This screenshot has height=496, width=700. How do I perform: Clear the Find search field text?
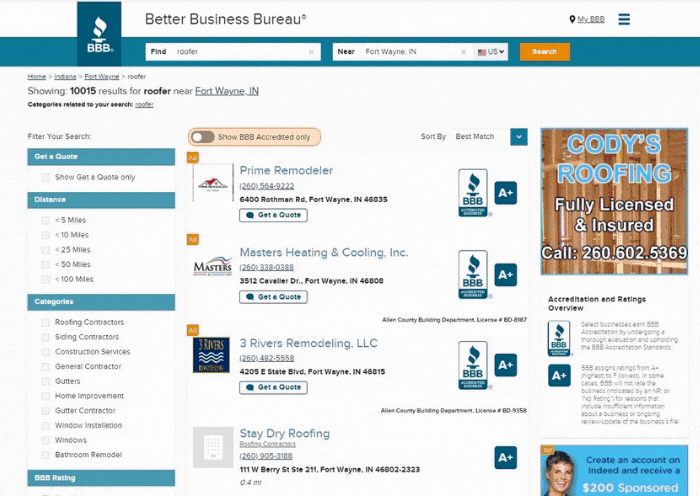(311, 51)
